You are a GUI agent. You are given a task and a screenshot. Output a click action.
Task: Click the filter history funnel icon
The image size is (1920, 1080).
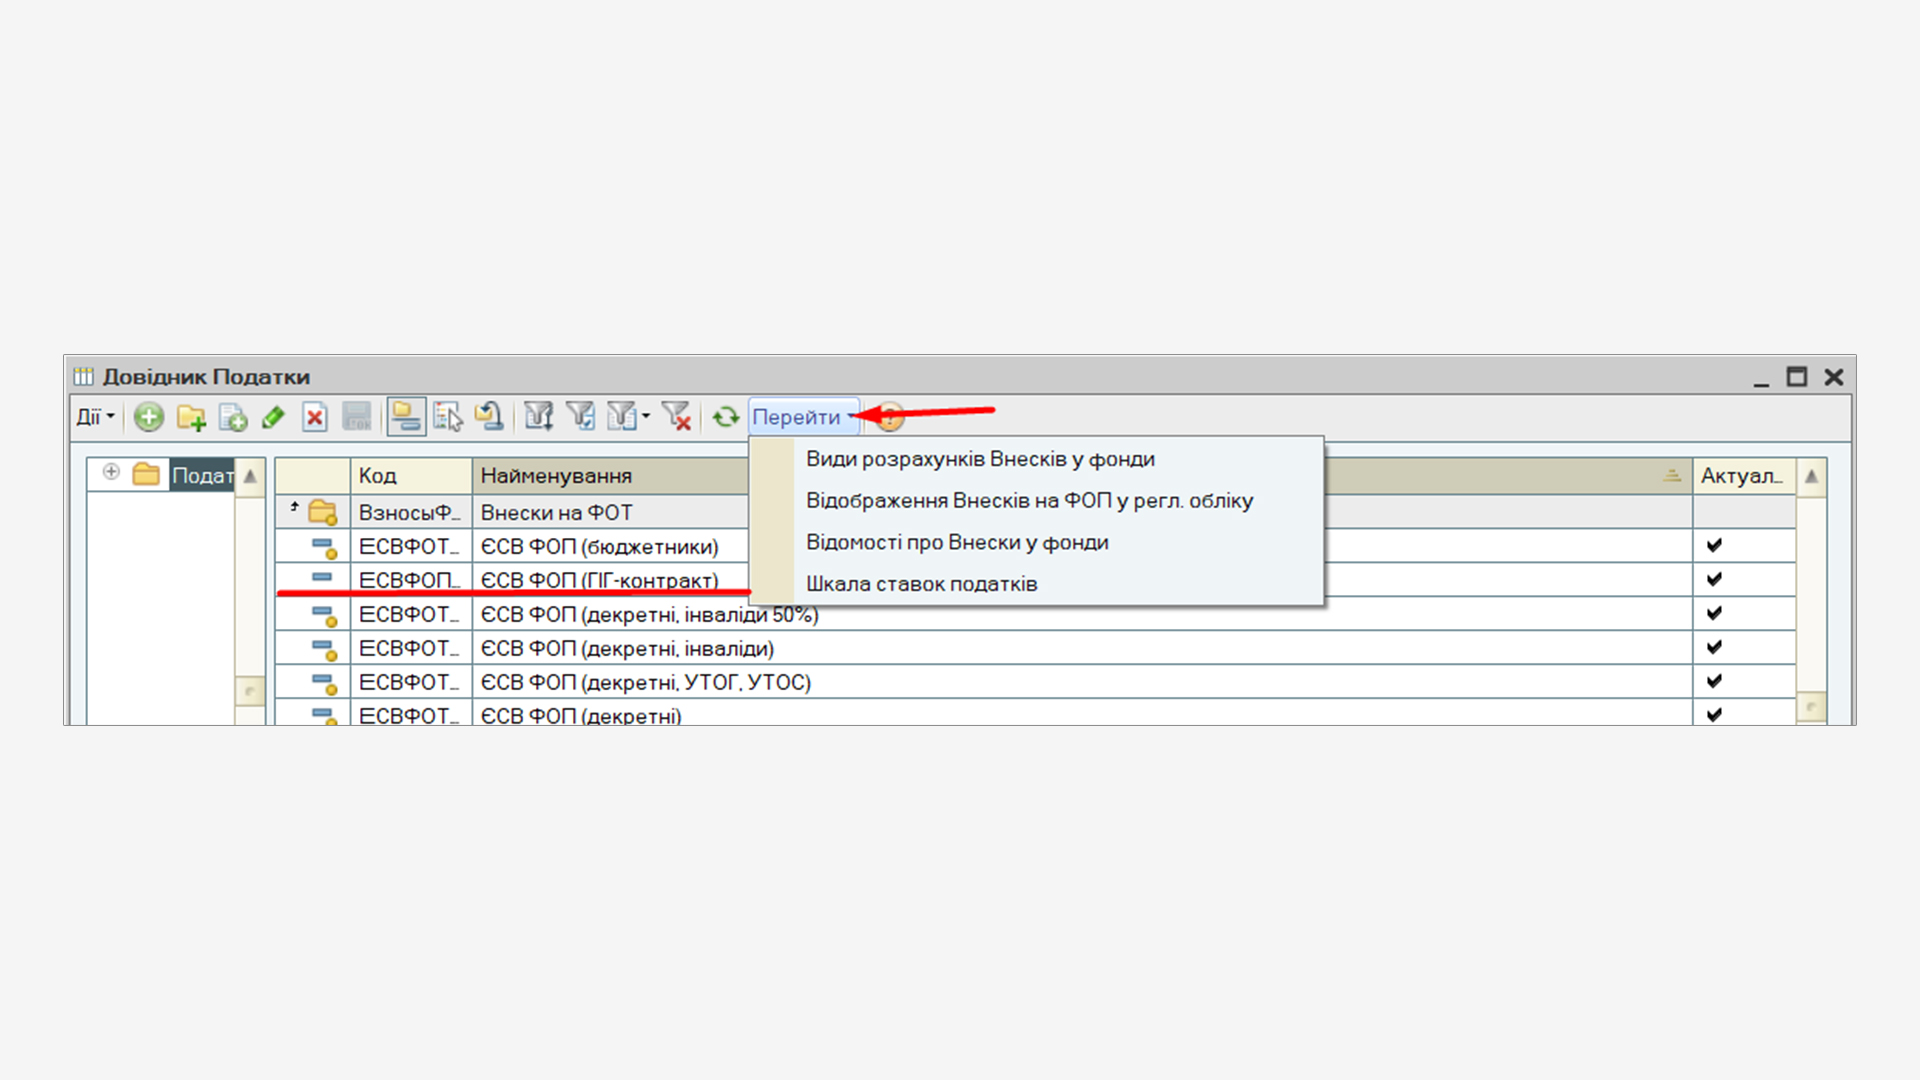pos(621,417)
